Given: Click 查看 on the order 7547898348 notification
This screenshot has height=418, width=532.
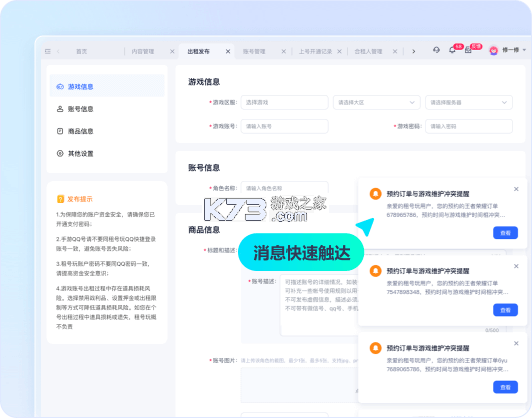Looking at the screenshot, I should 505,310.
